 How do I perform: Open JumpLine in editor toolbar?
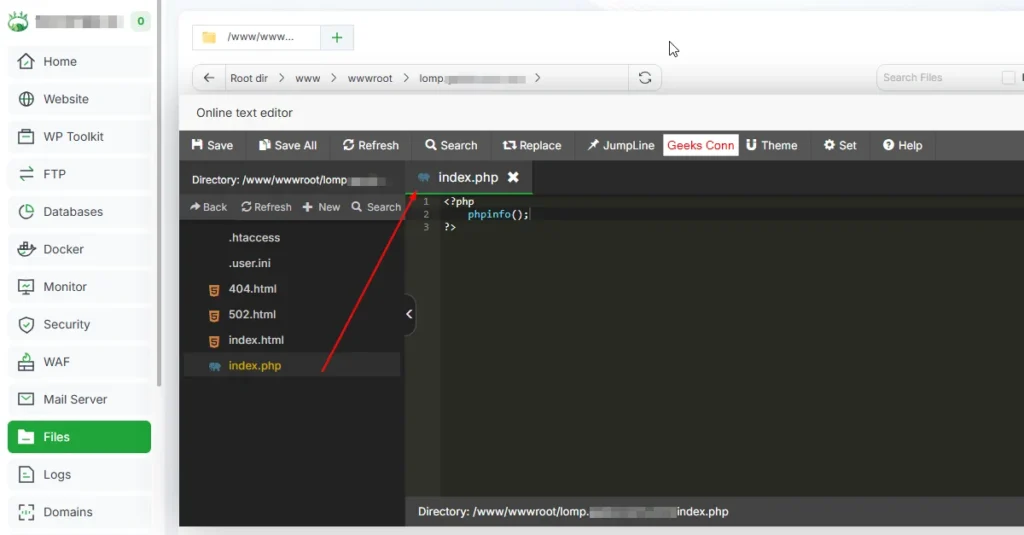pyautogui.click(x=620, y=146)
